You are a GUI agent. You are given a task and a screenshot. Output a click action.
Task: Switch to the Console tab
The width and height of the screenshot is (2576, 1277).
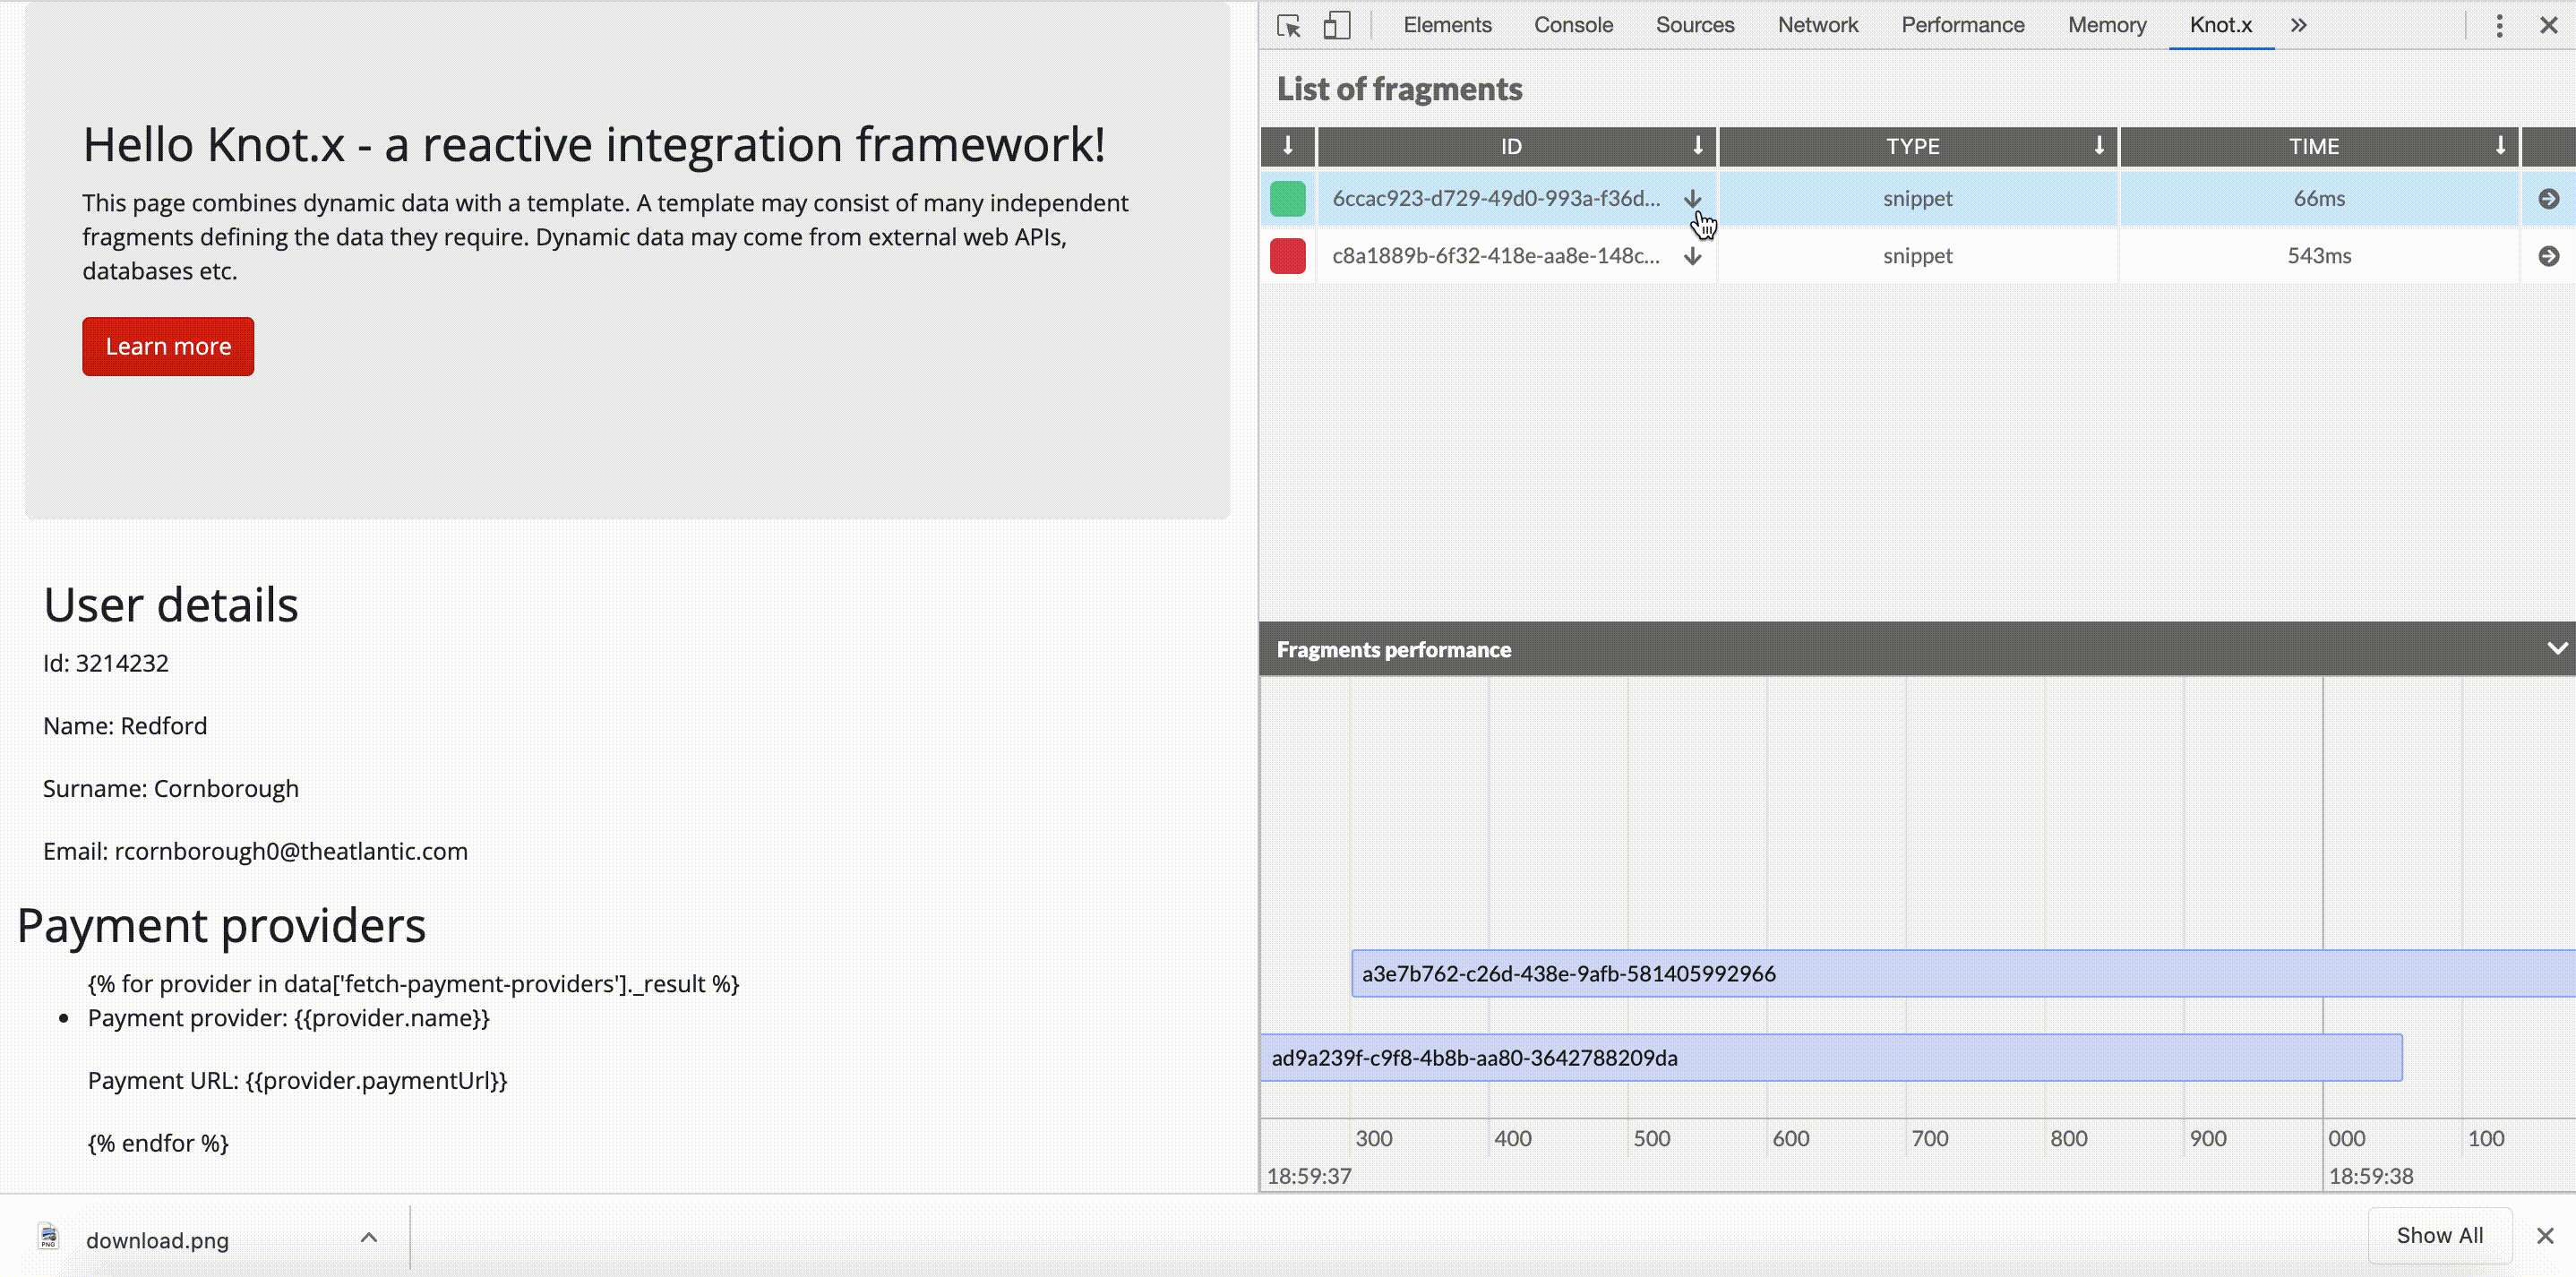click(x=1573, y=25)
